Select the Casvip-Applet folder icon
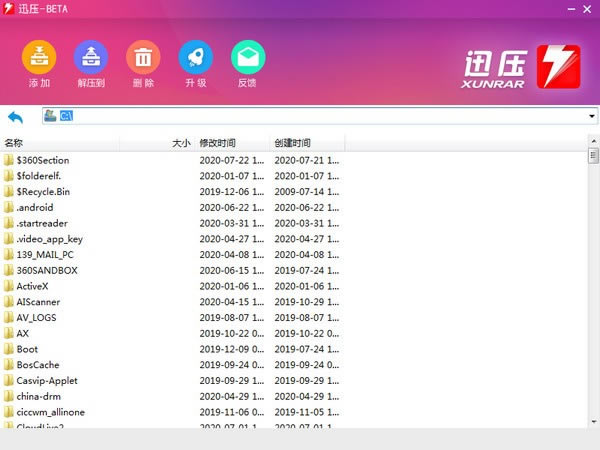The width and height of the screenshot is (600, 450). click(x=8, y=380)
